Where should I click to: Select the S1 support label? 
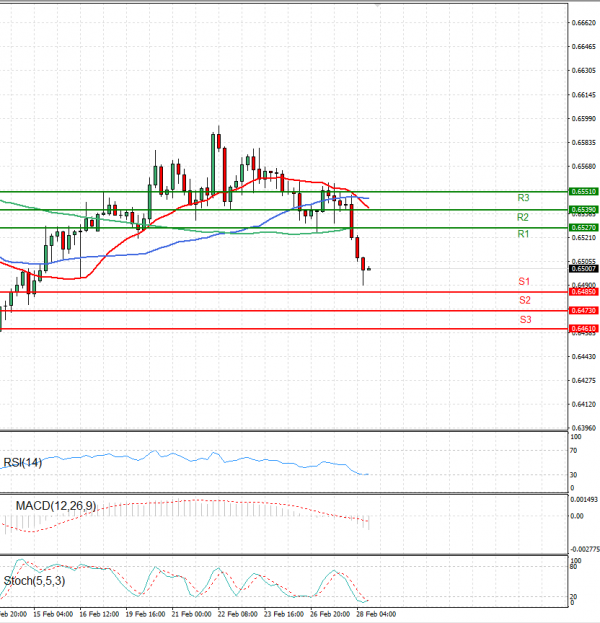pos(524,282)
